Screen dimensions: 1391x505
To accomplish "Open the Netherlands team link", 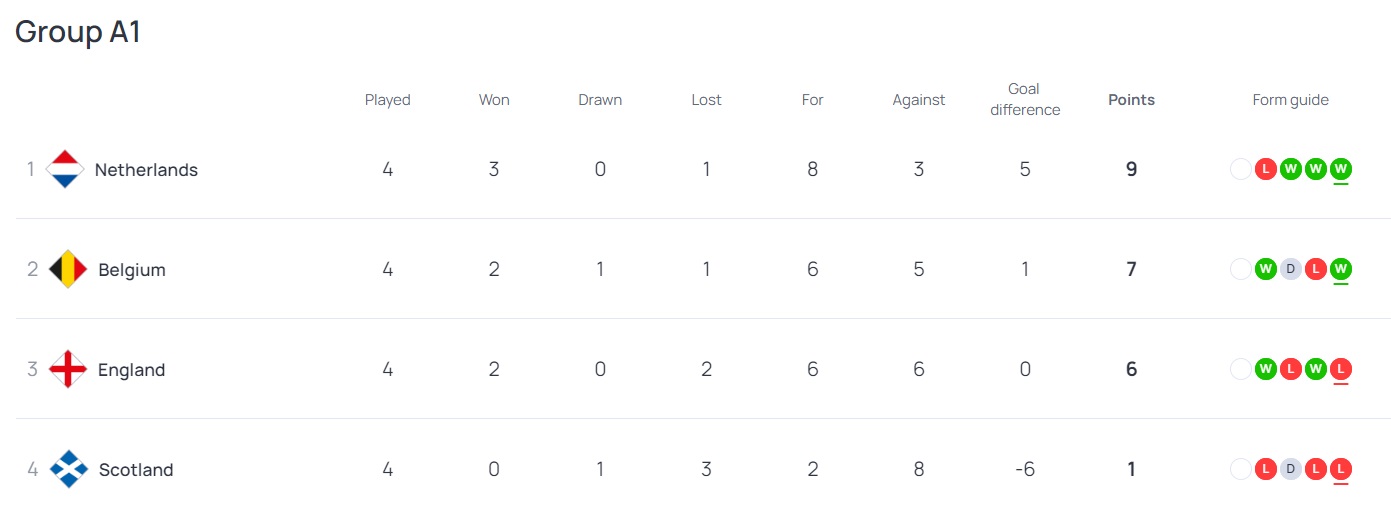I will pos(146,170).
